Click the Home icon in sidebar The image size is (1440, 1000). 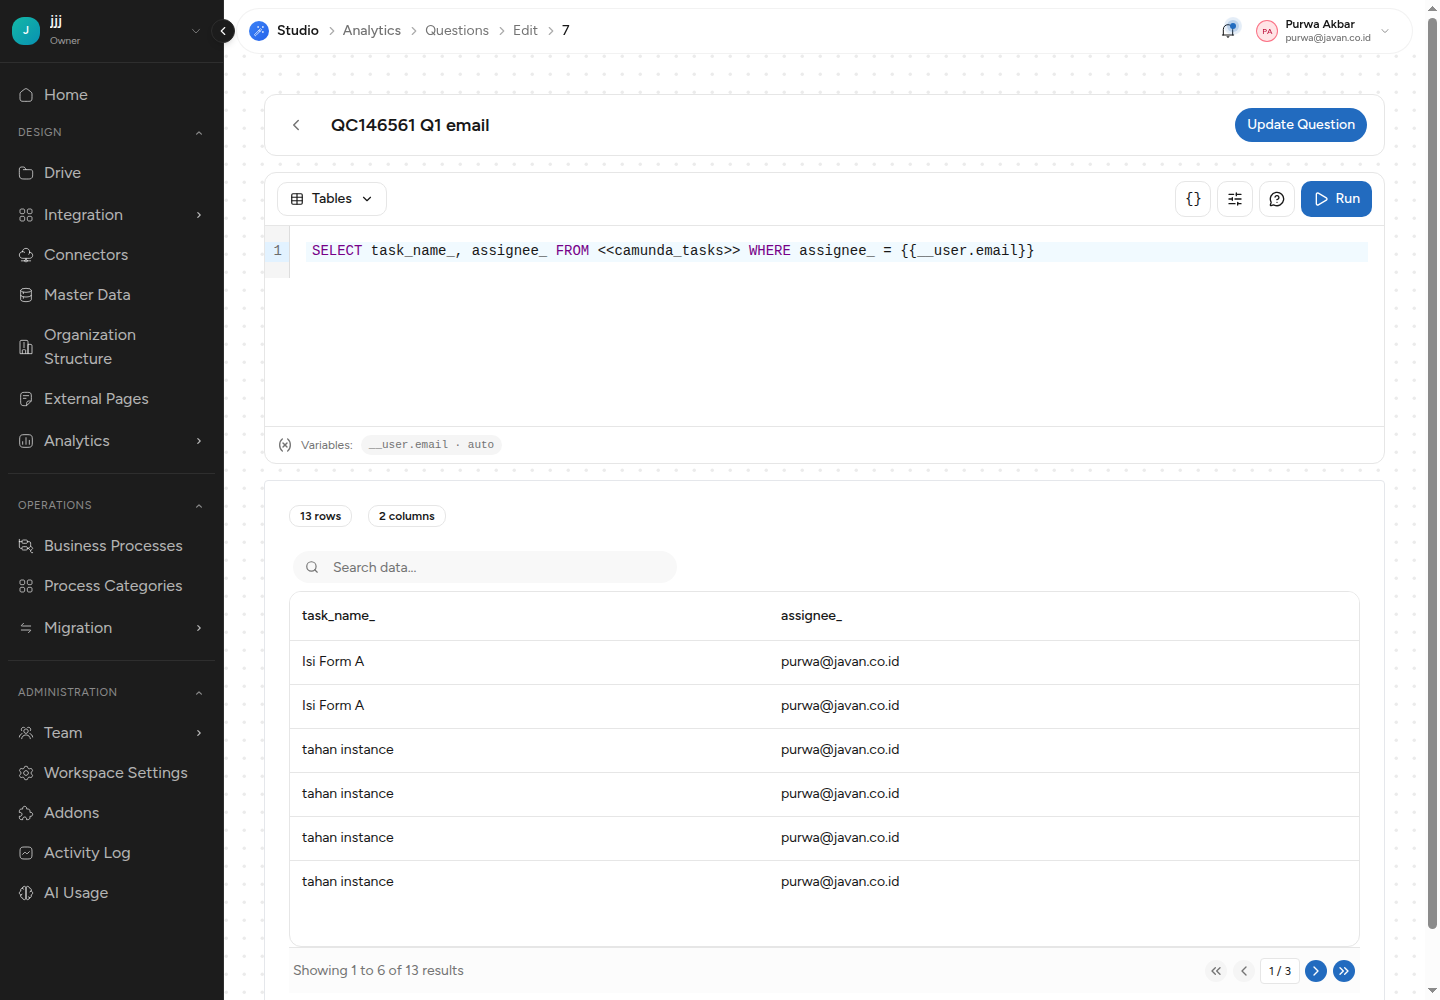pyautogui.click(x=26, y=95)
